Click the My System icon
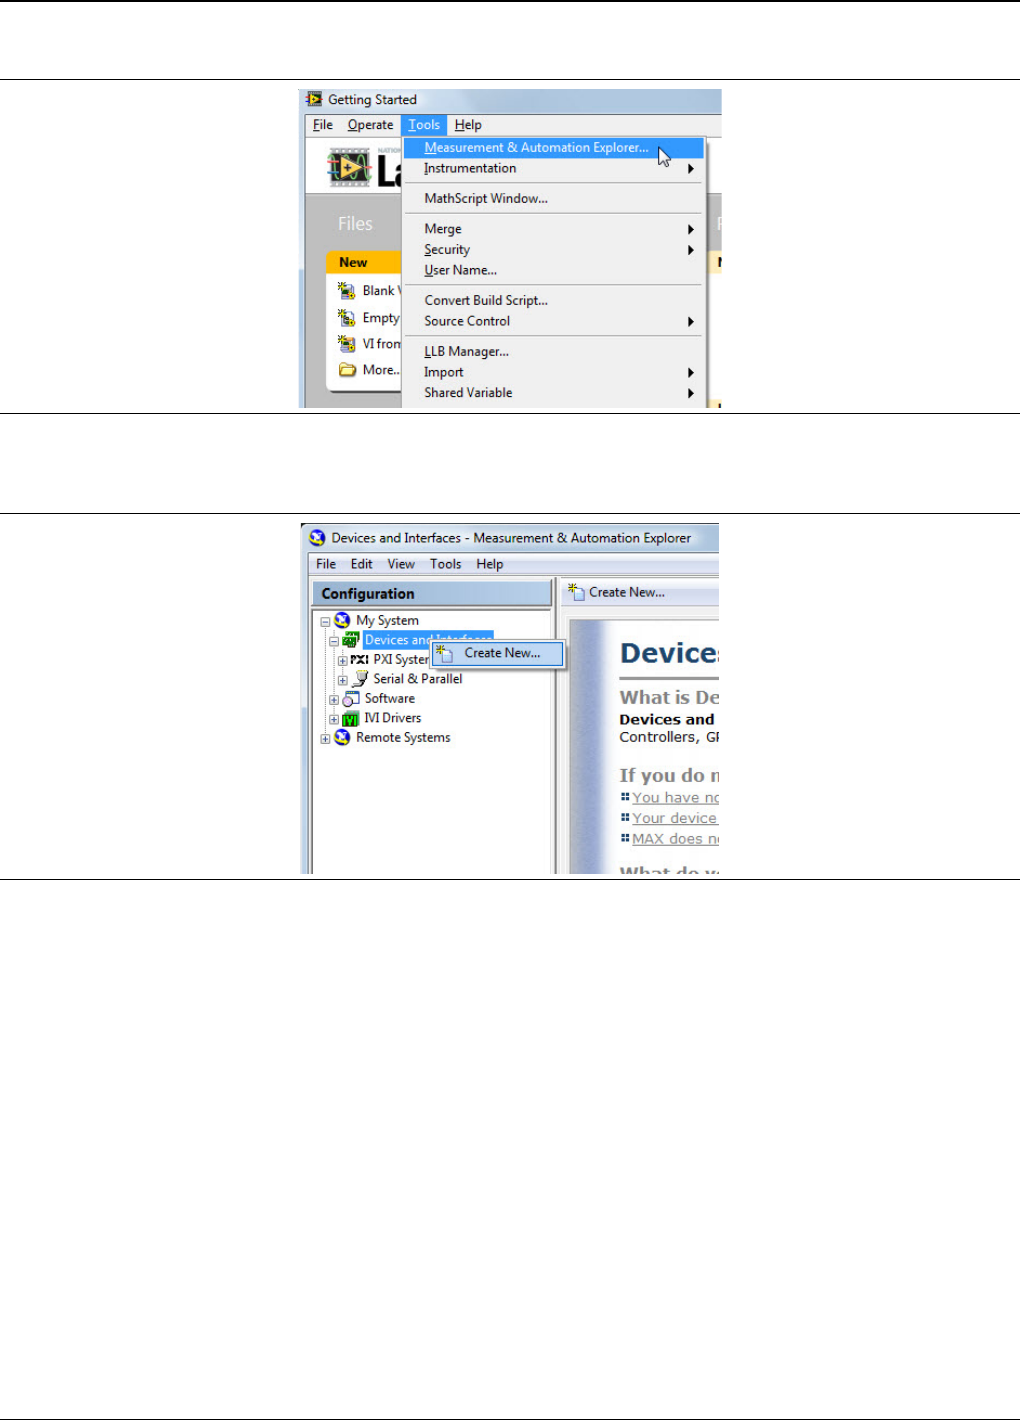This screenshot has width=1020, height=1420. point(342,620)
